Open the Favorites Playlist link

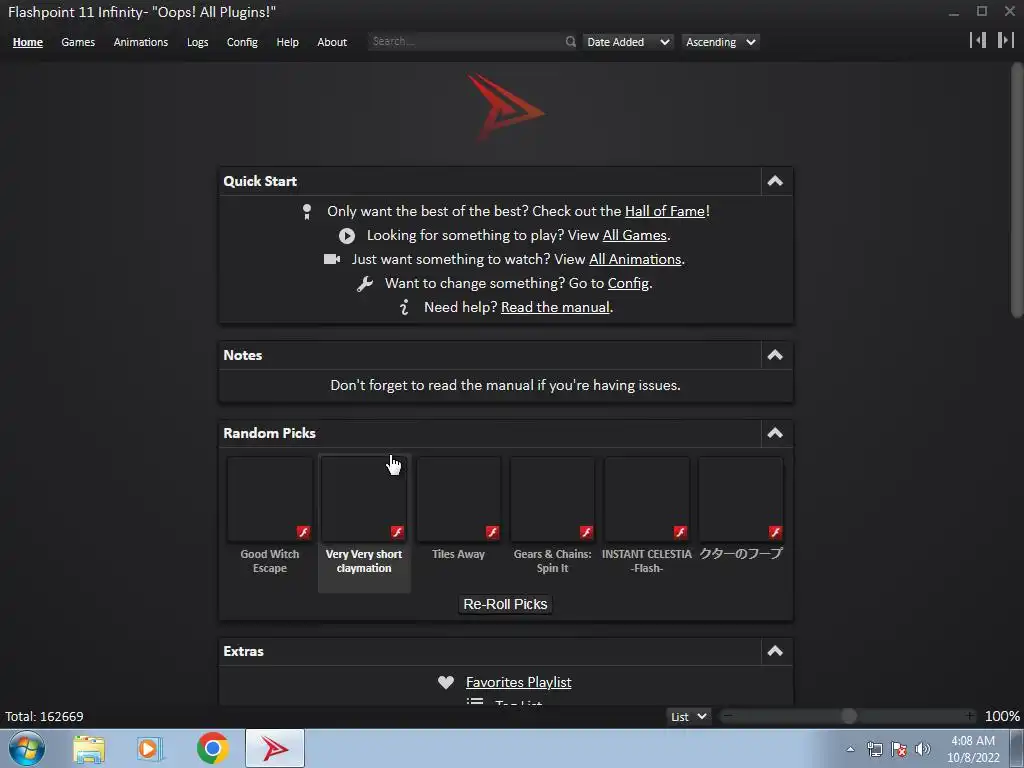tap(519, 682)
